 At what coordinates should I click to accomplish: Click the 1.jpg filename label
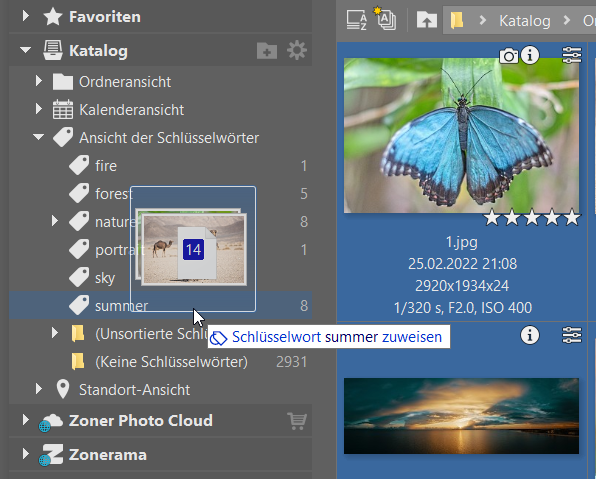(x=461, y=242)
